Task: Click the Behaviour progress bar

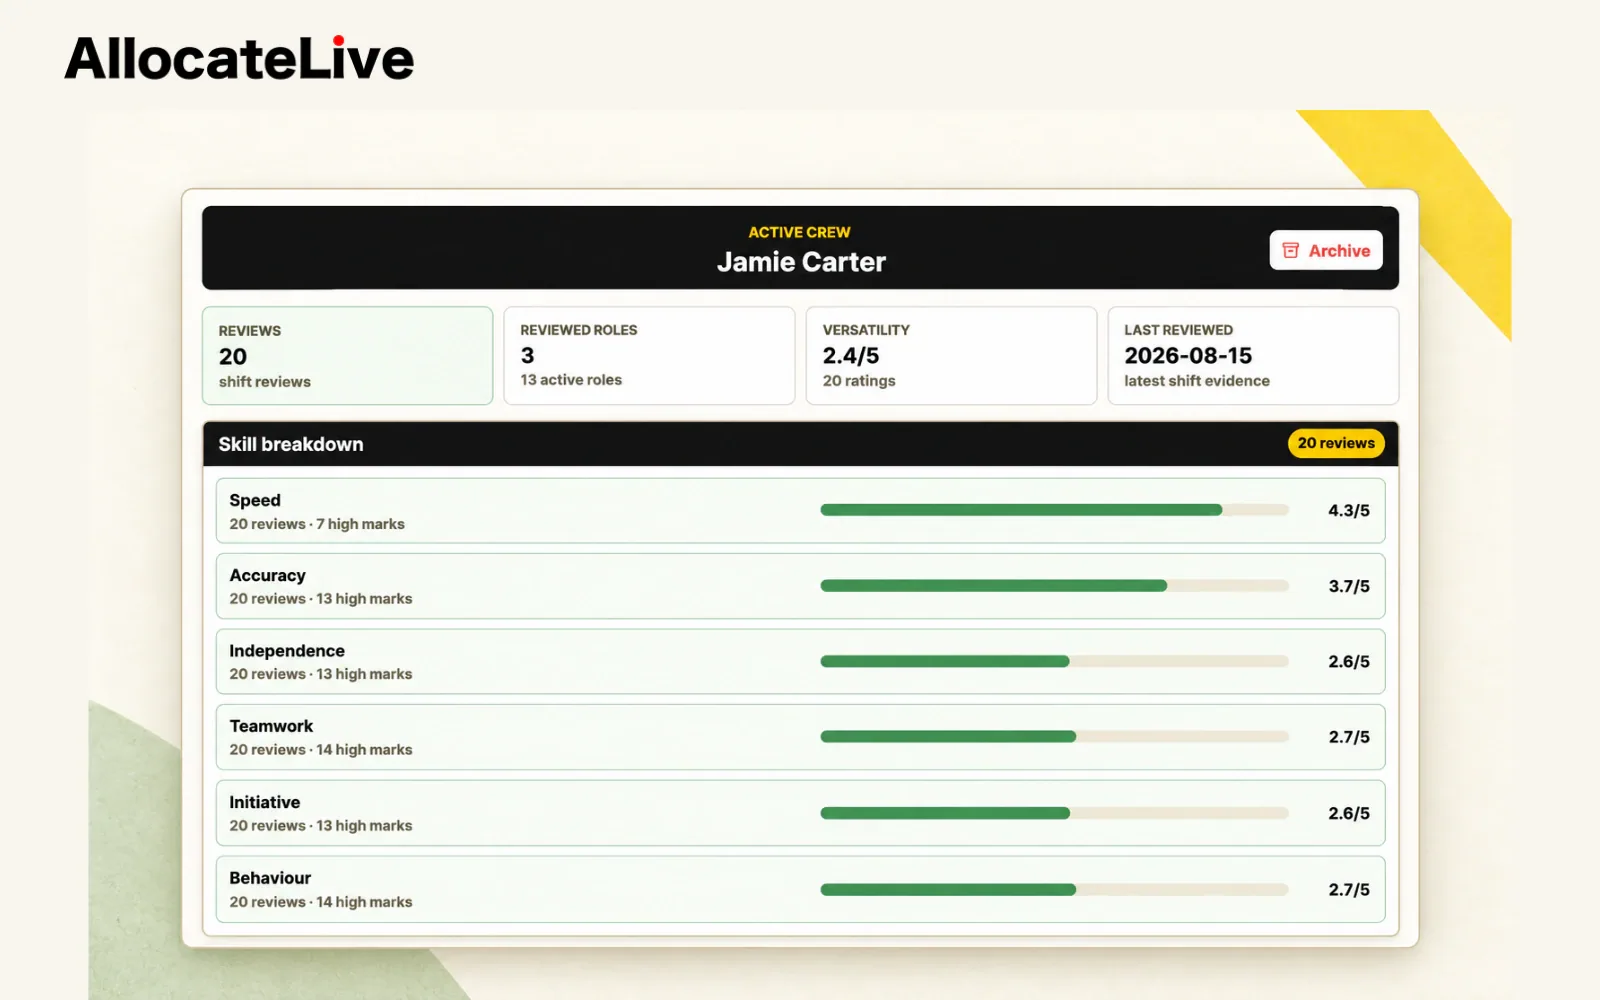Action: click(x=1054, y=889)
